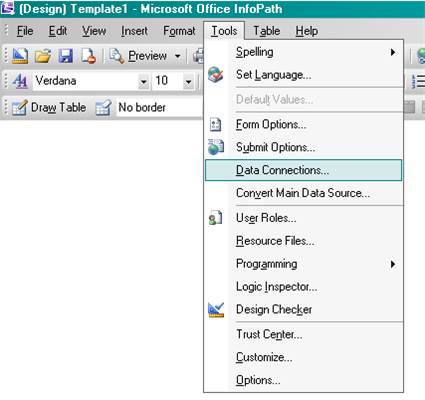Choose Set Language from the Tools menu
This screenshot has height=400, width=425.
[303, 75]
